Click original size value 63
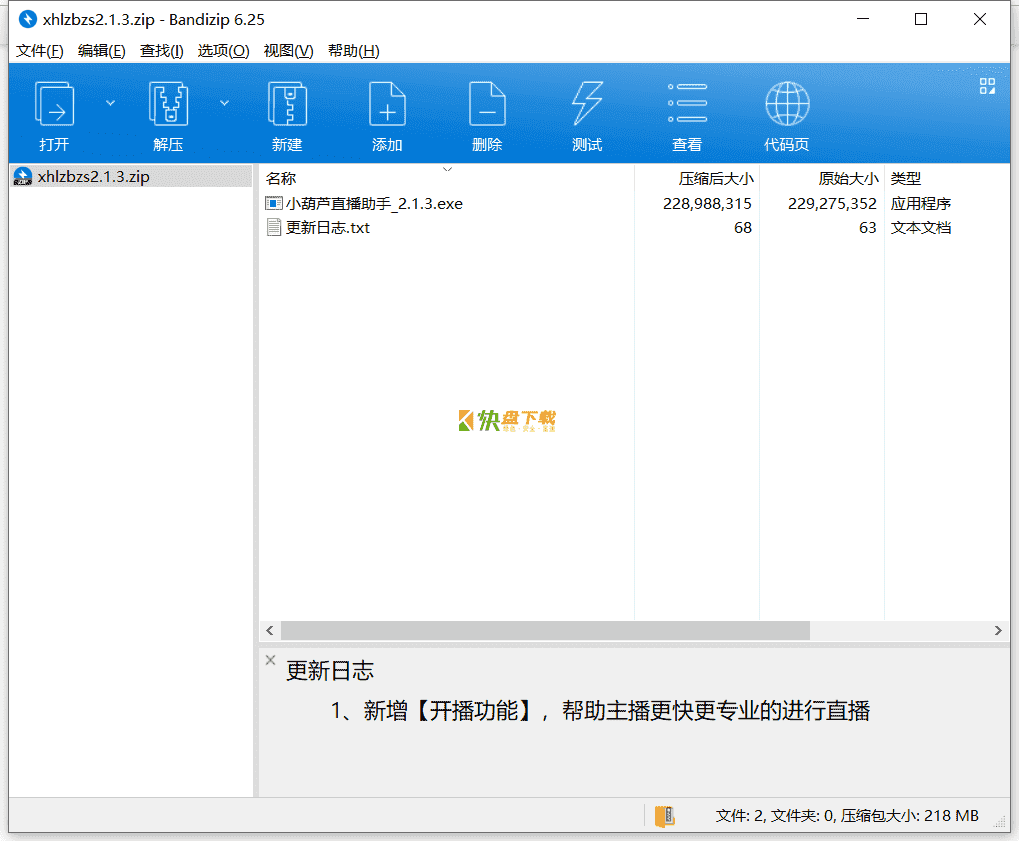 [868, 227]
